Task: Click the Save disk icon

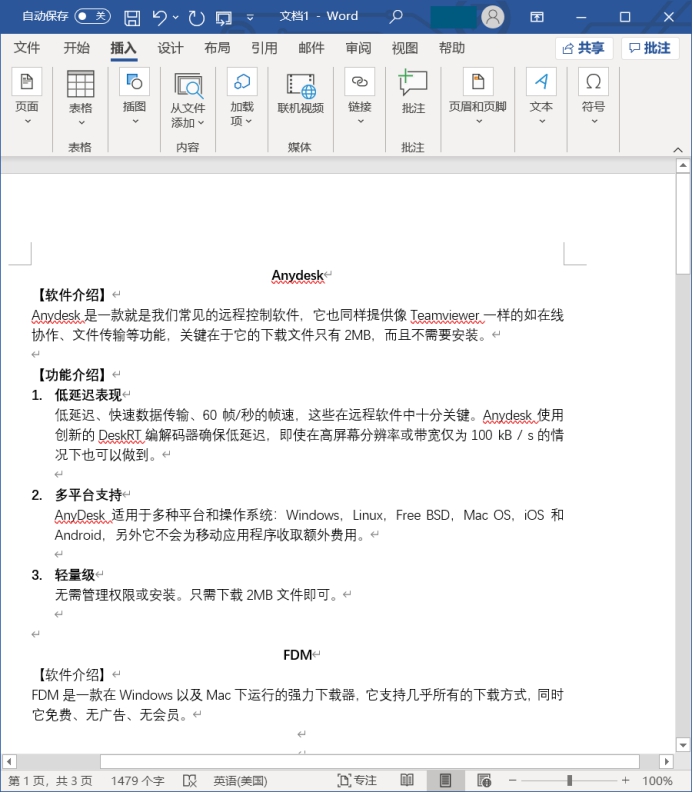Action: (132, 18)
